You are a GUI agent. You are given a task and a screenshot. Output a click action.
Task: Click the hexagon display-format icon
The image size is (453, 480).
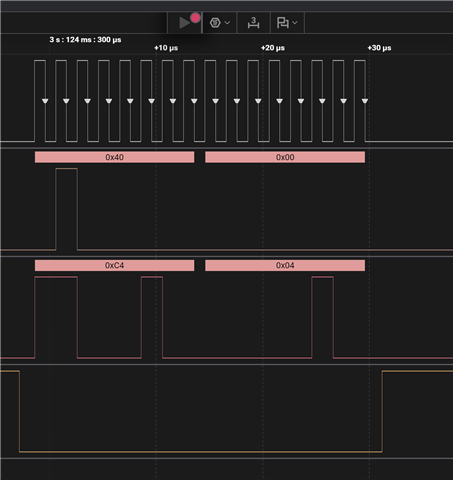(215, 23)
